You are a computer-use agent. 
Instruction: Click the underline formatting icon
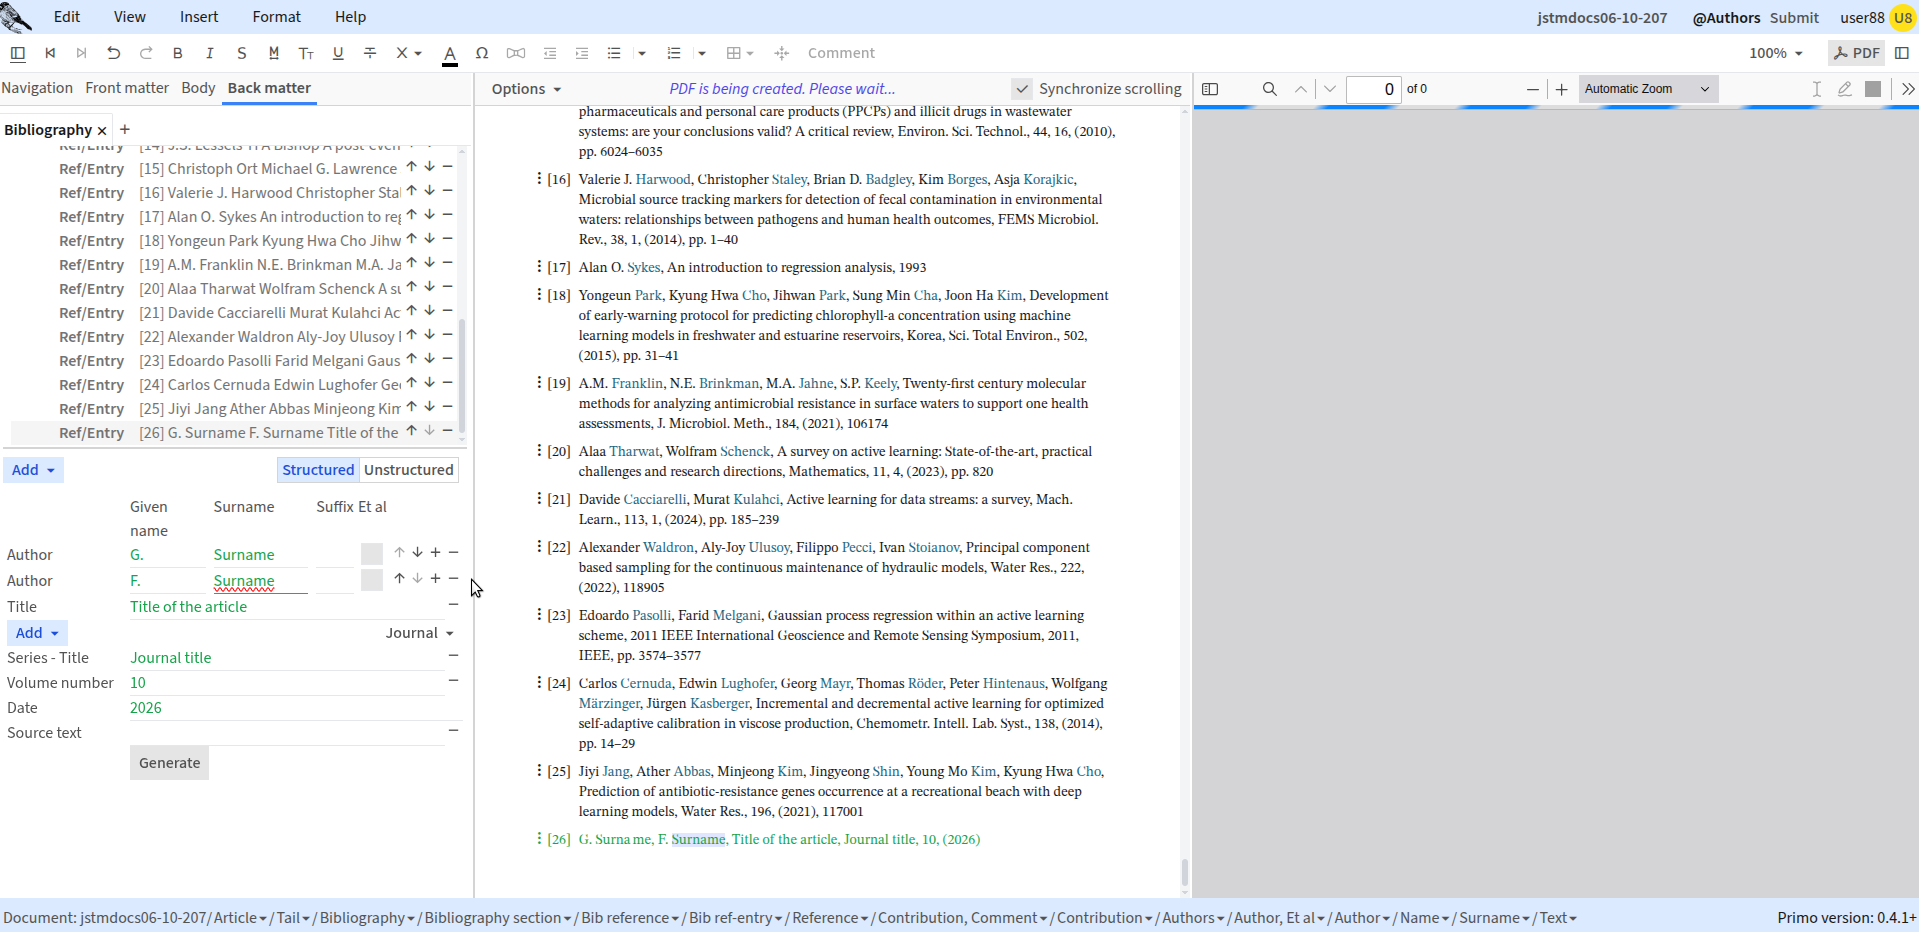tap(338, 53)
